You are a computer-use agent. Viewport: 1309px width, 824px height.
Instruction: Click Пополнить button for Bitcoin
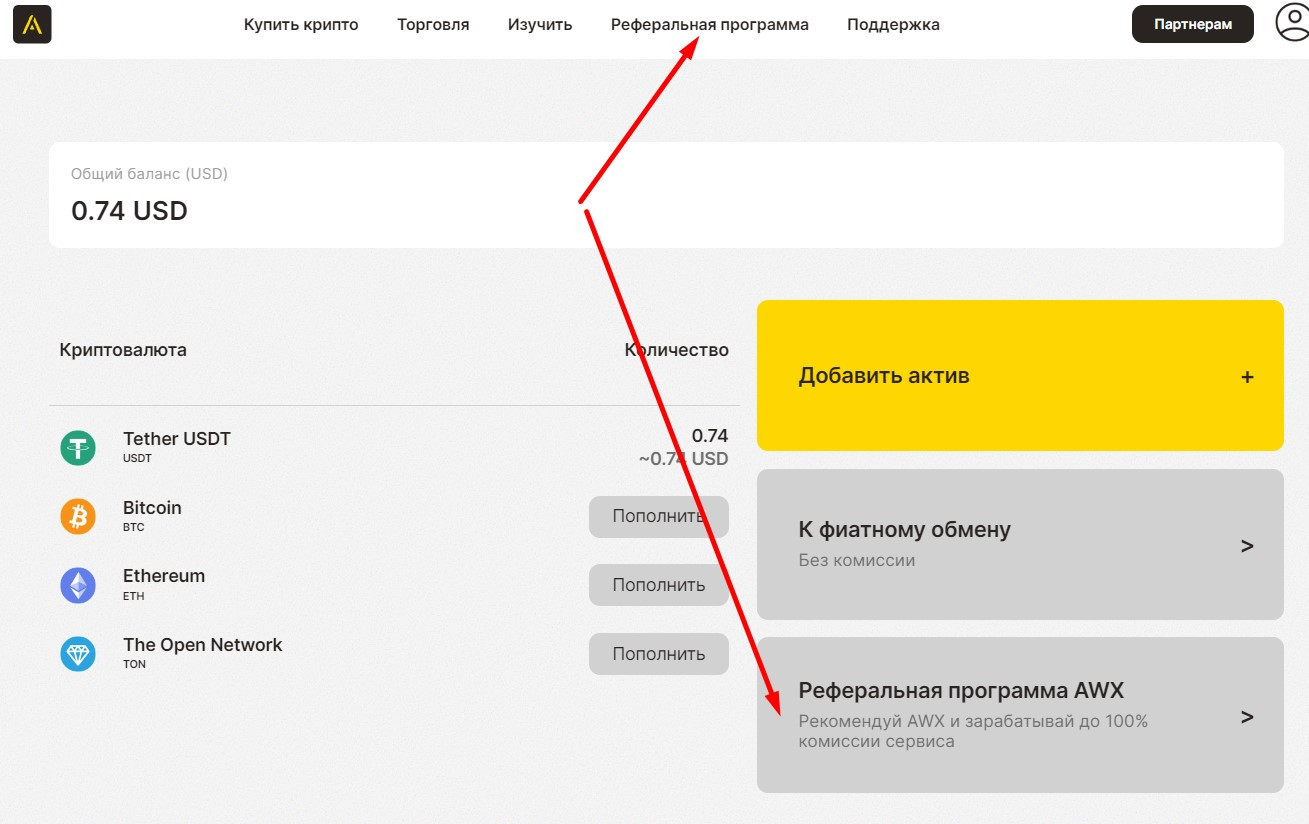[x=658, y=517]
